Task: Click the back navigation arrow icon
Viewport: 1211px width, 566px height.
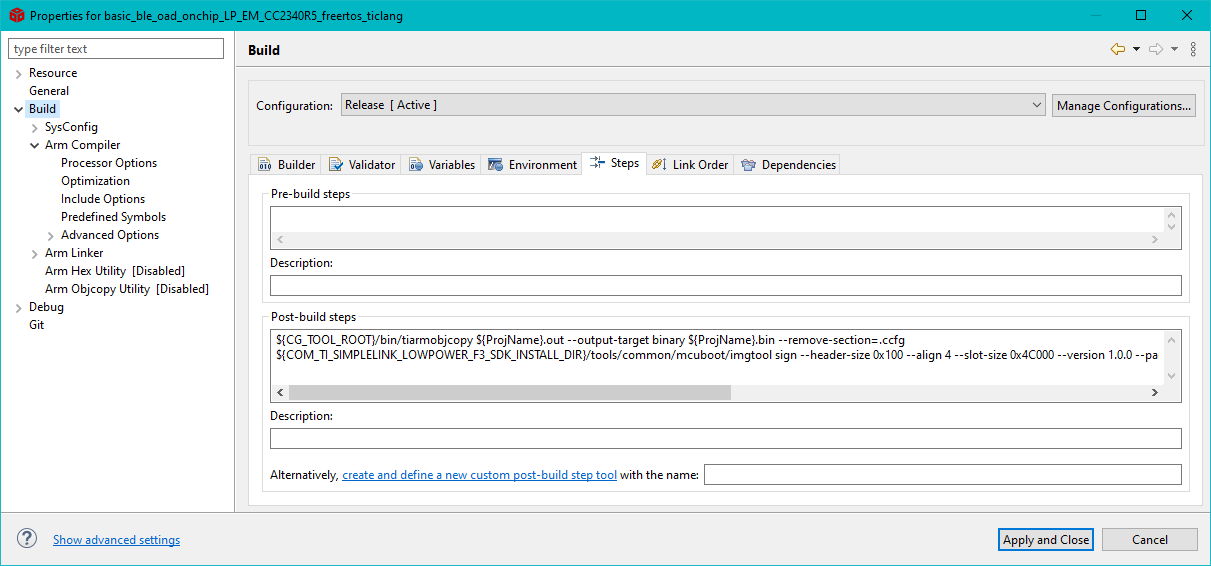Action: click(1118, 49)
